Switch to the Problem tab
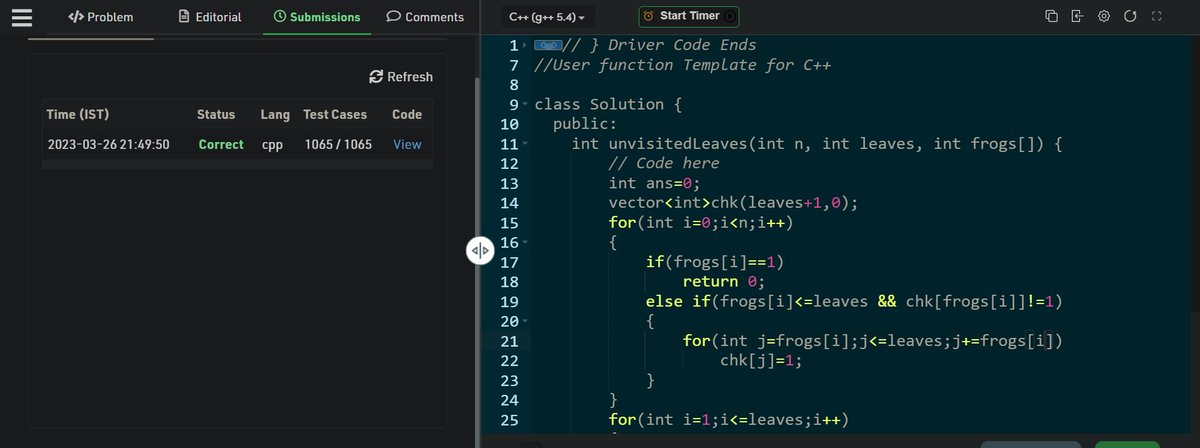Image resolution: width=1200 pixels, height=448 pixels. coord(100,17)
